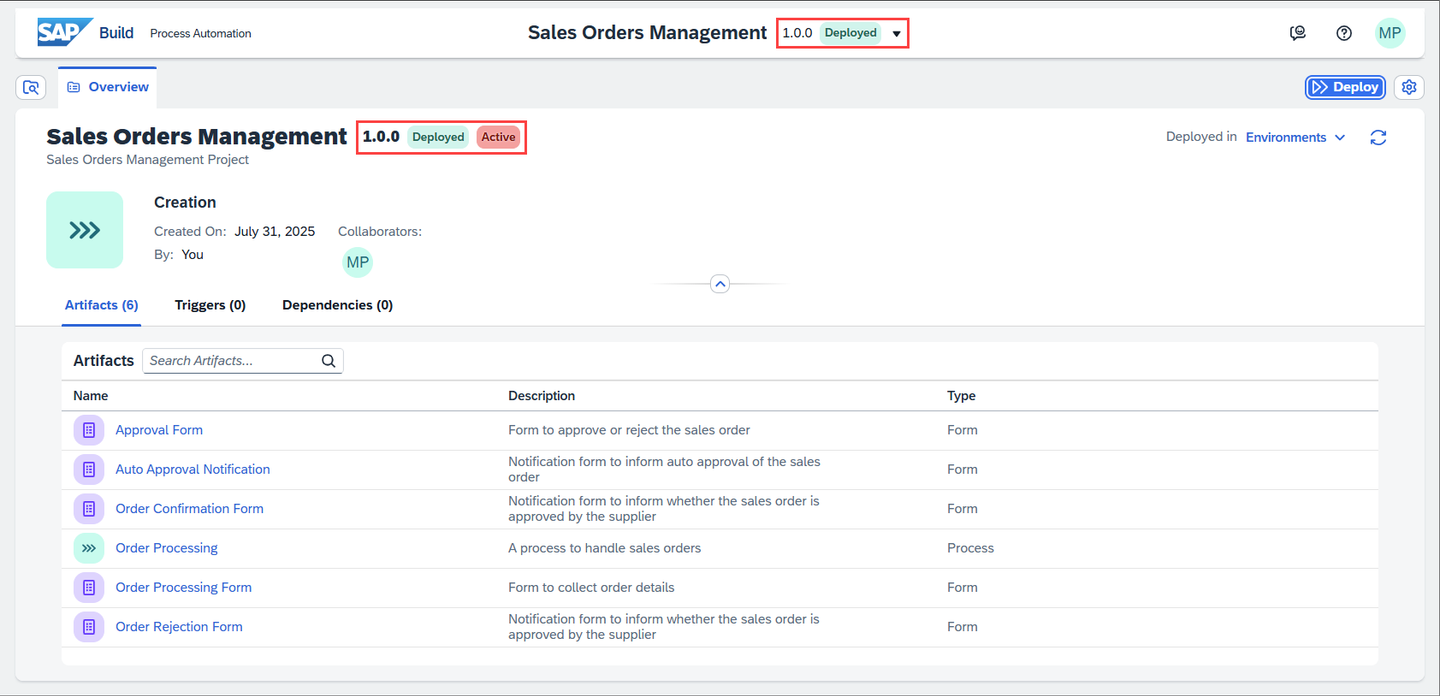
Task: Click the Process type cell
Action: (x=970, y=548)
